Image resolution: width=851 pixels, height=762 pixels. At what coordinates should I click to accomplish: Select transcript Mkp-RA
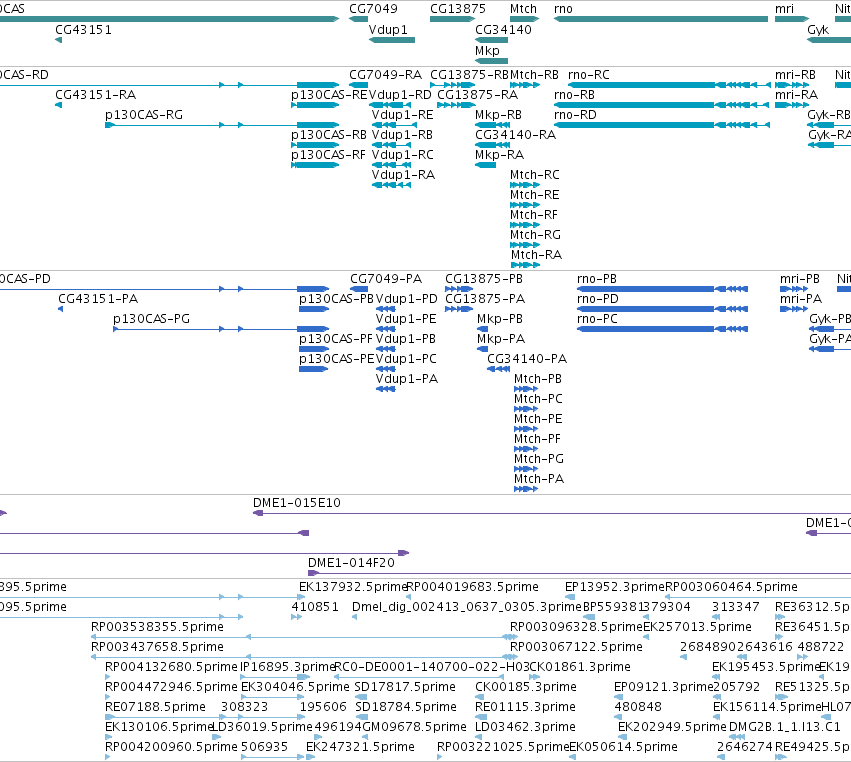(485, 165)
